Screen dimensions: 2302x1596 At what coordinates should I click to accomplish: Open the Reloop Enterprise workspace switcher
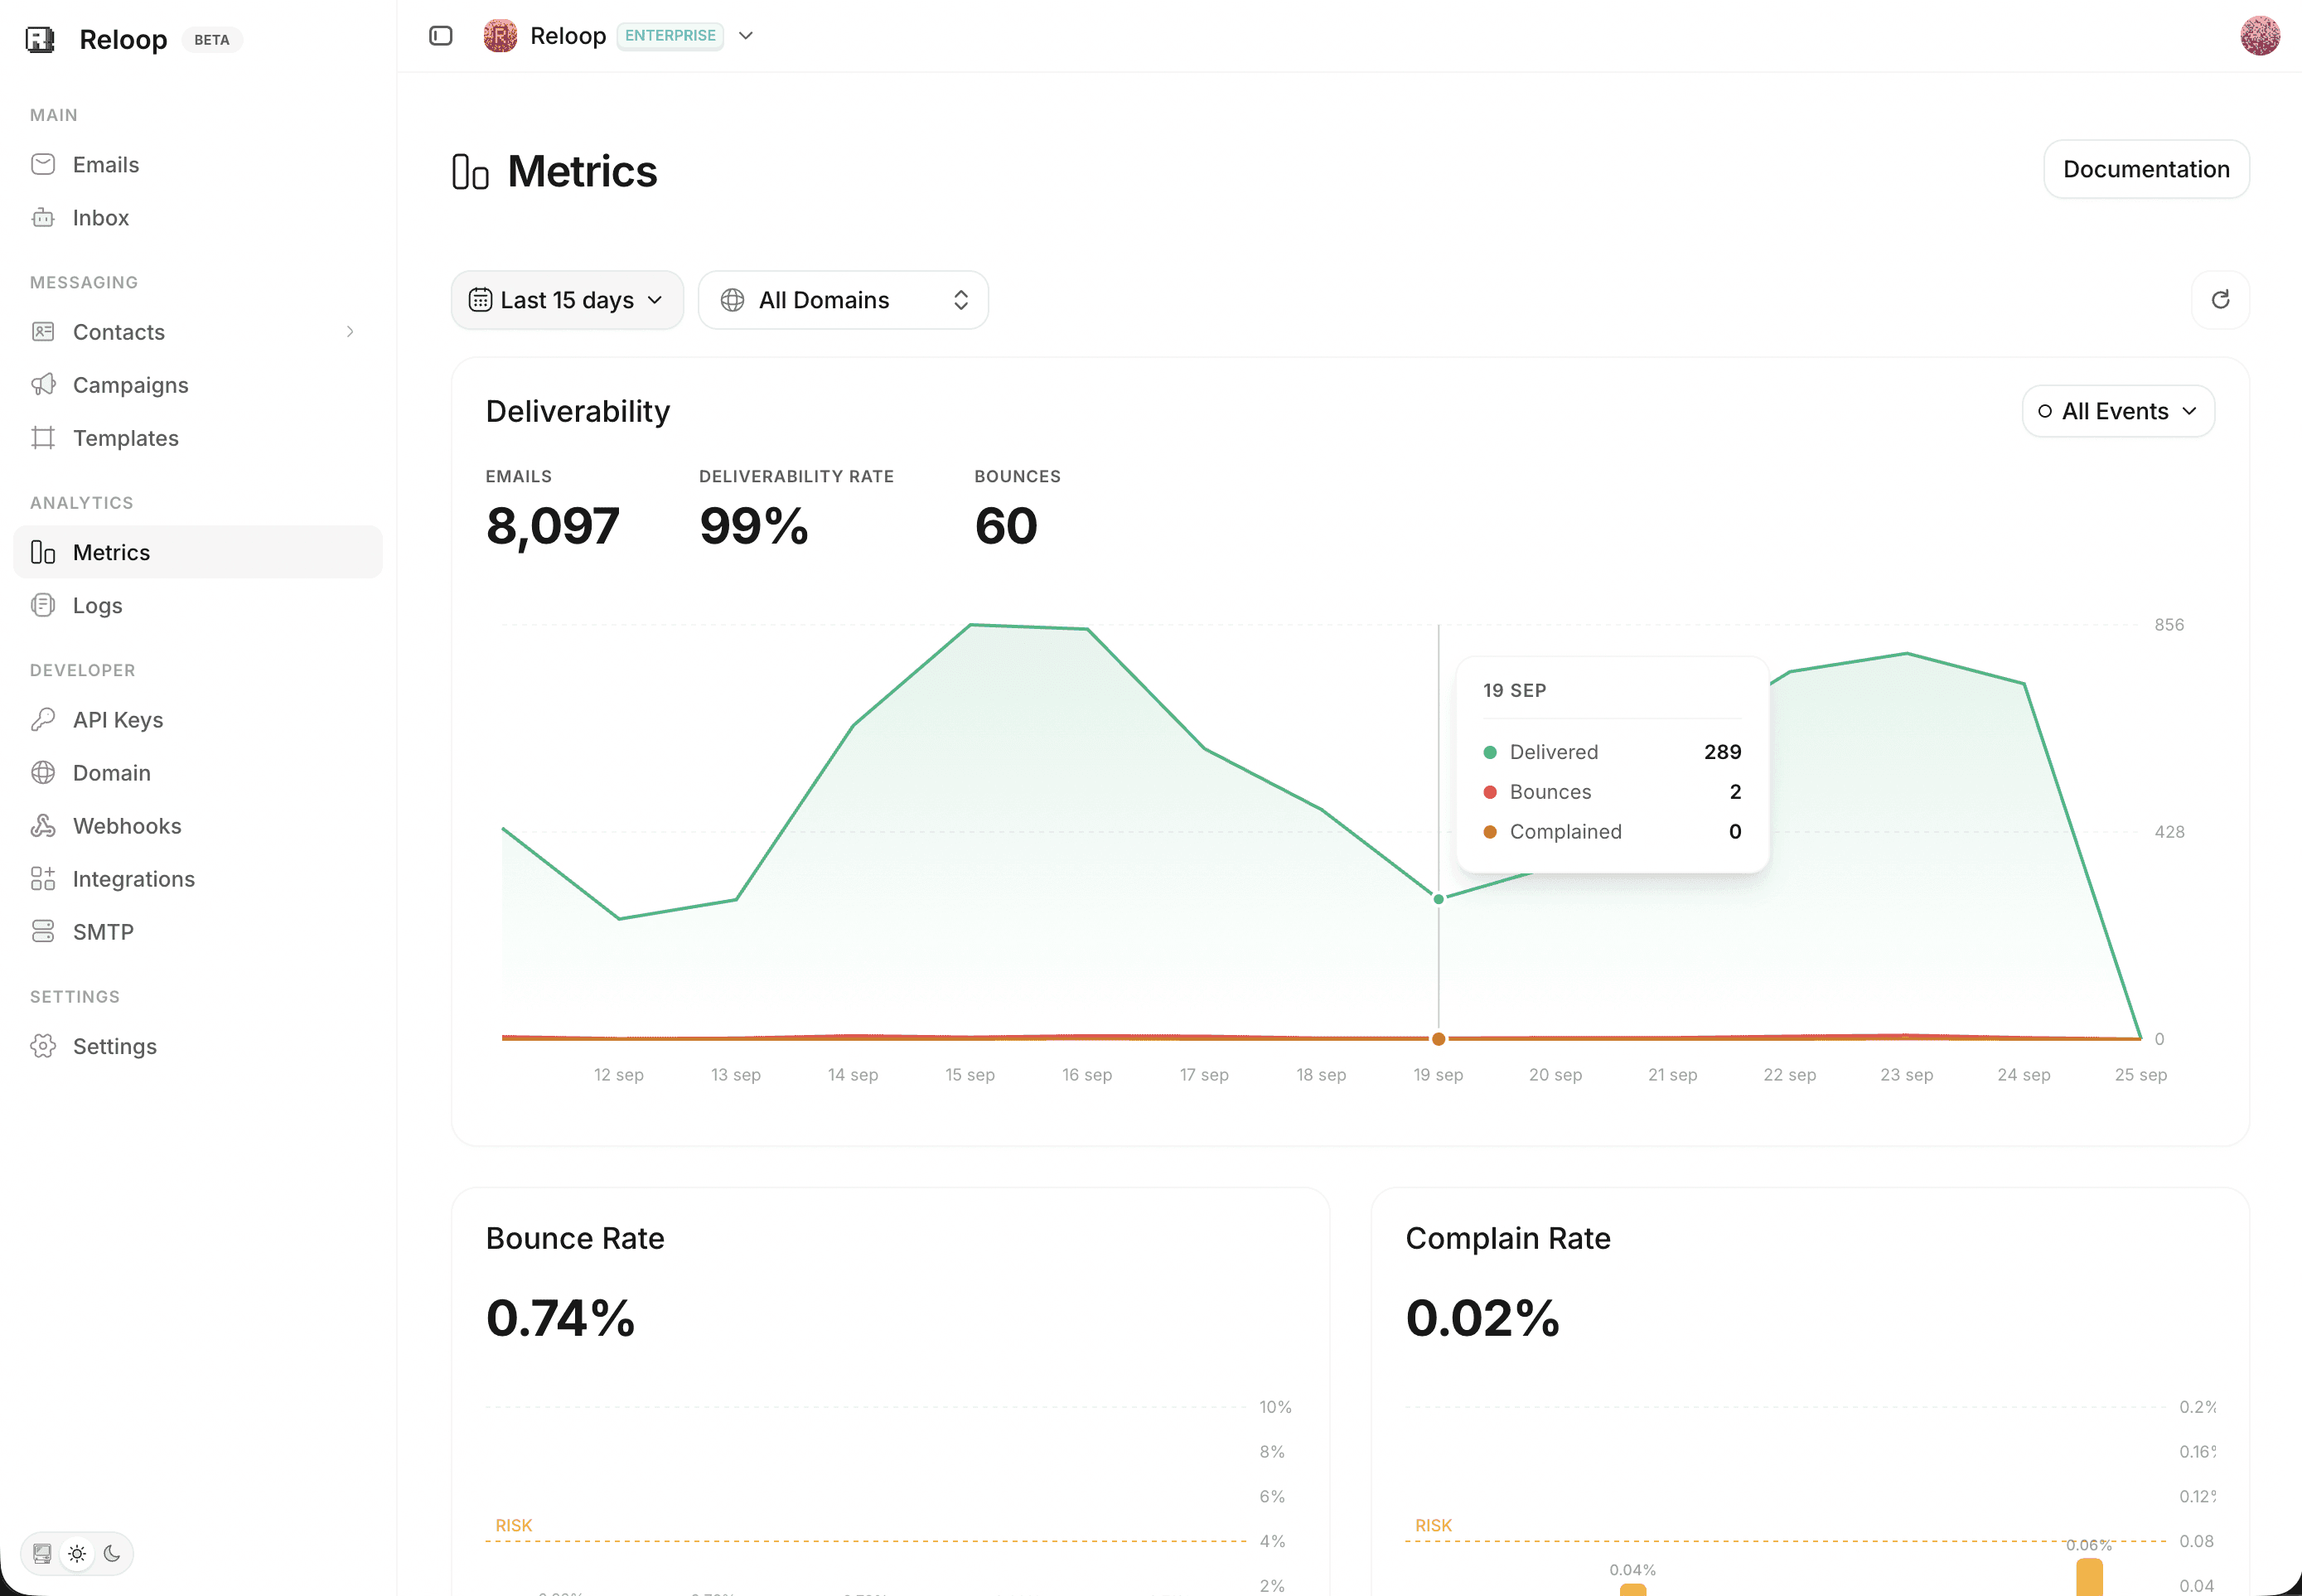(619, 36)
